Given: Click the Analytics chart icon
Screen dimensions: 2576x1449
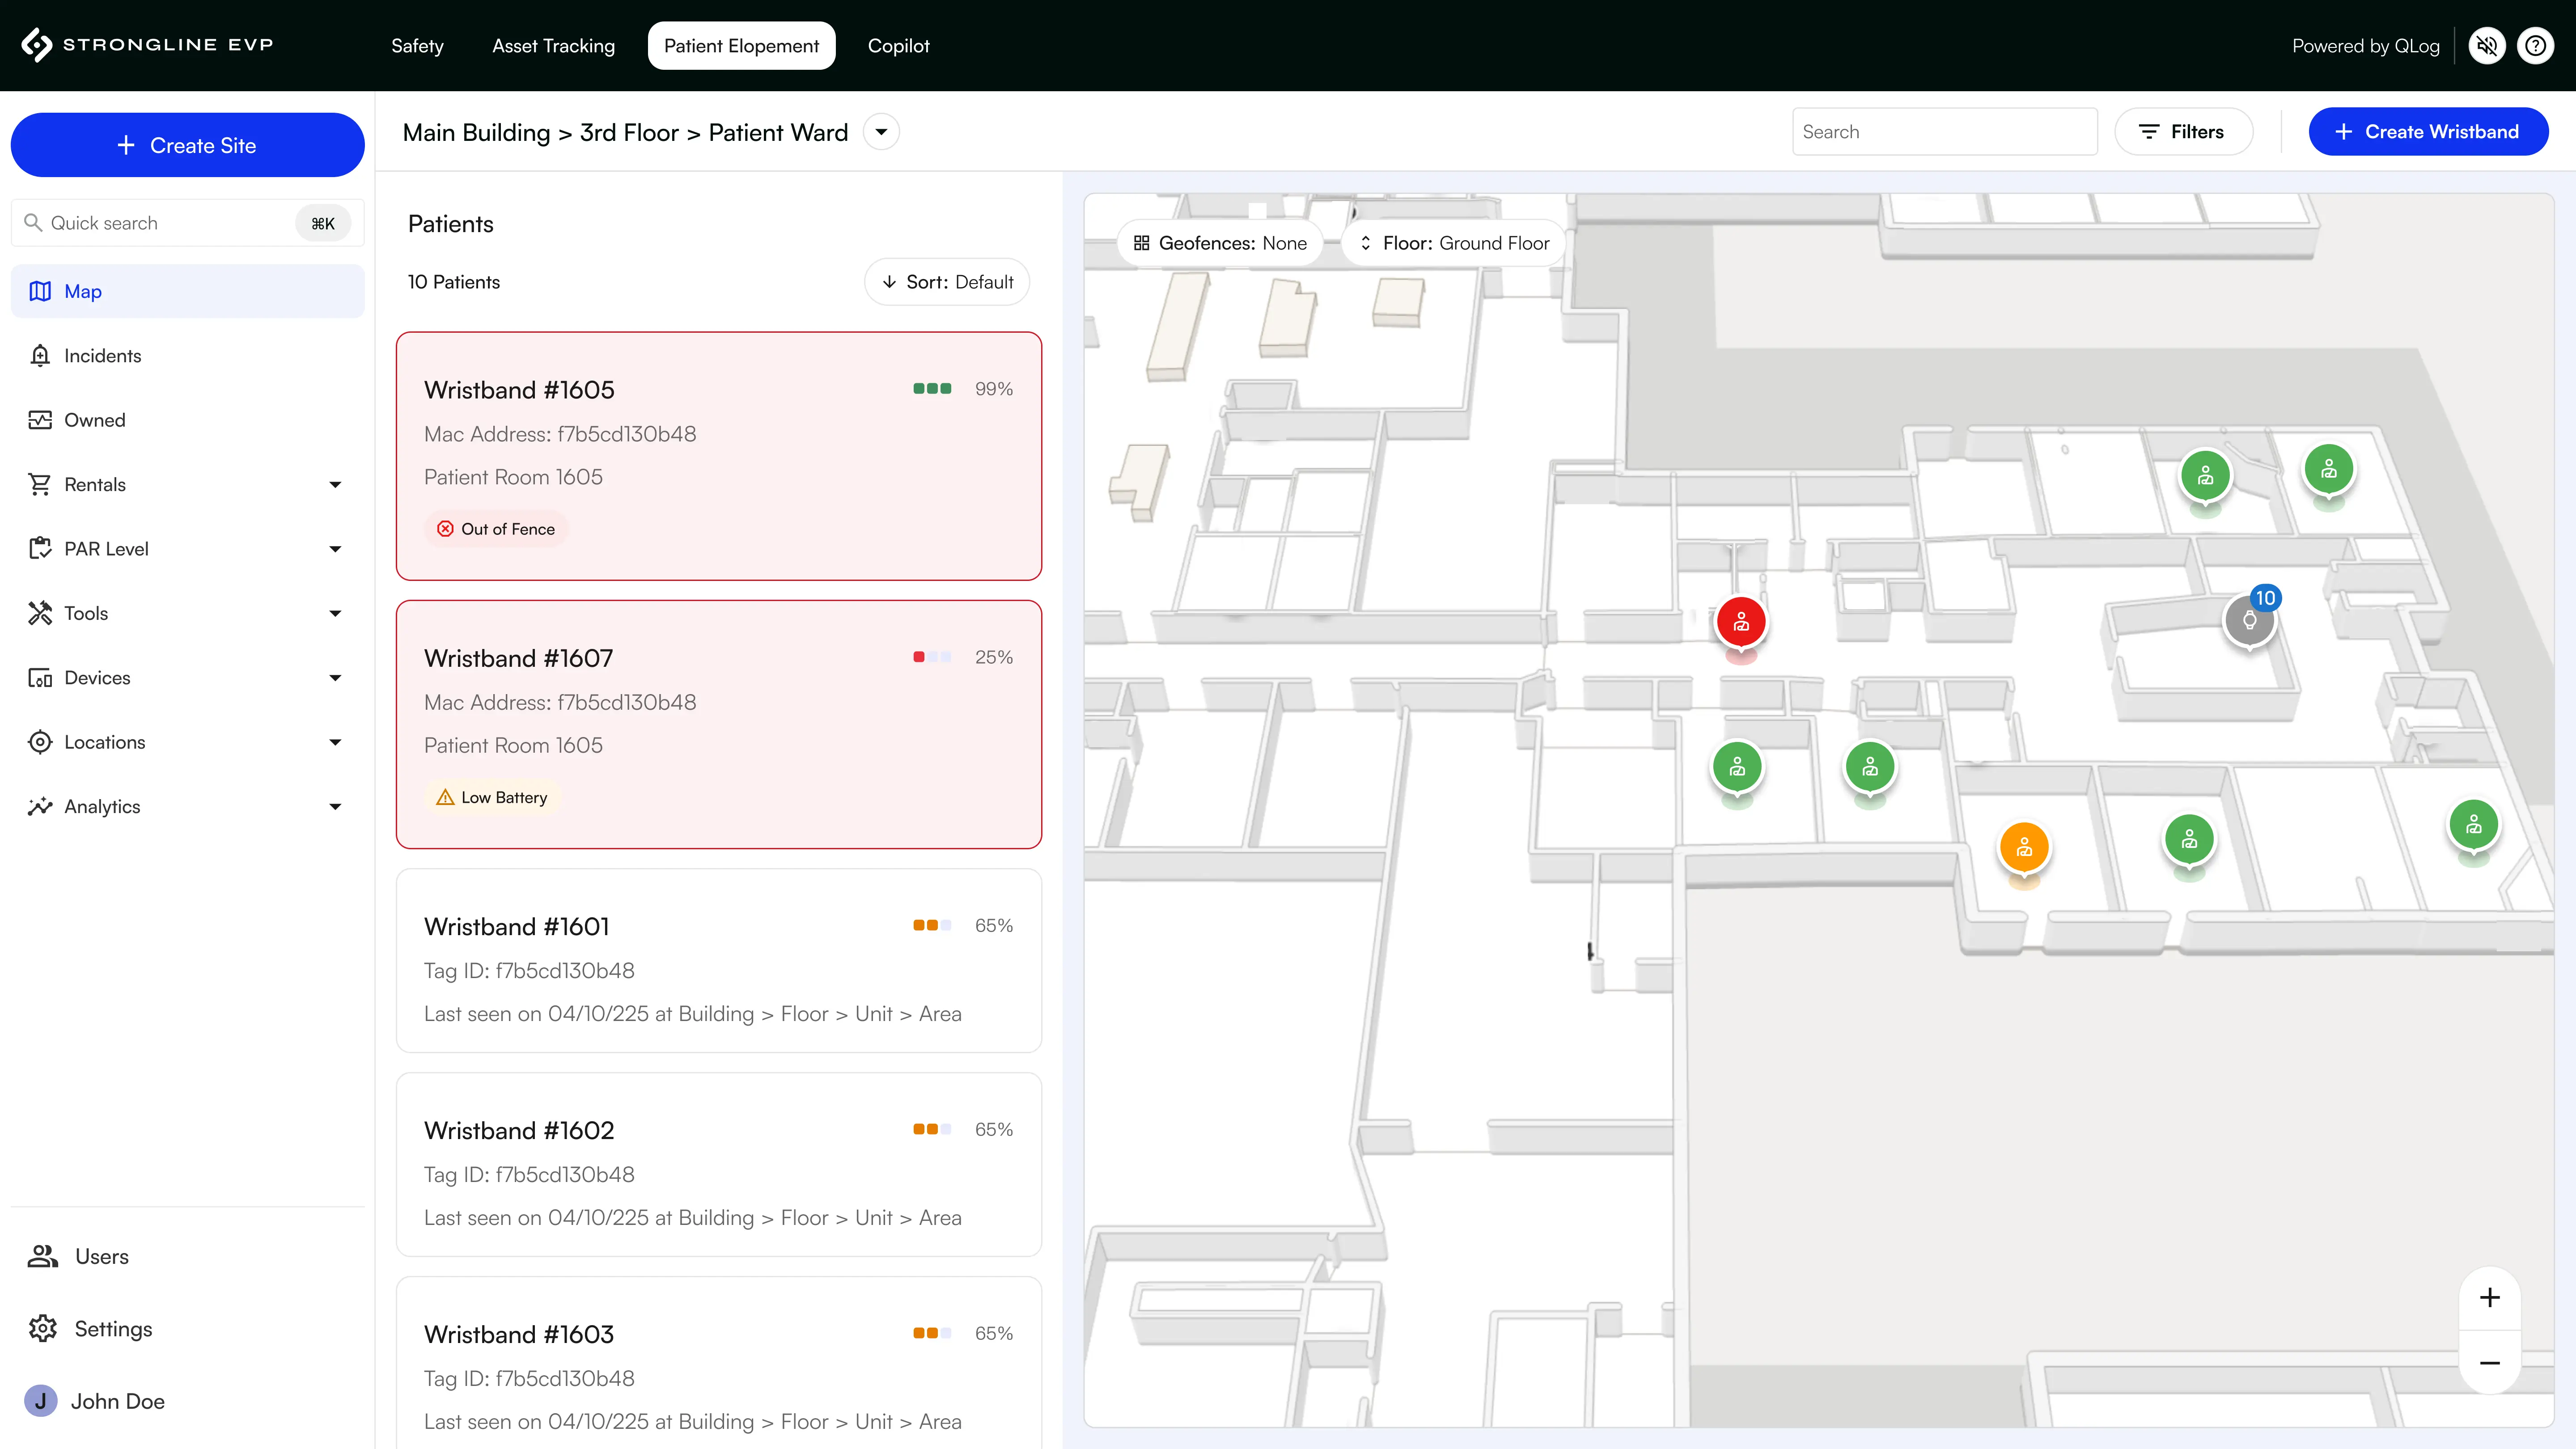Looking at the screenshot, I should pos(40,807).
